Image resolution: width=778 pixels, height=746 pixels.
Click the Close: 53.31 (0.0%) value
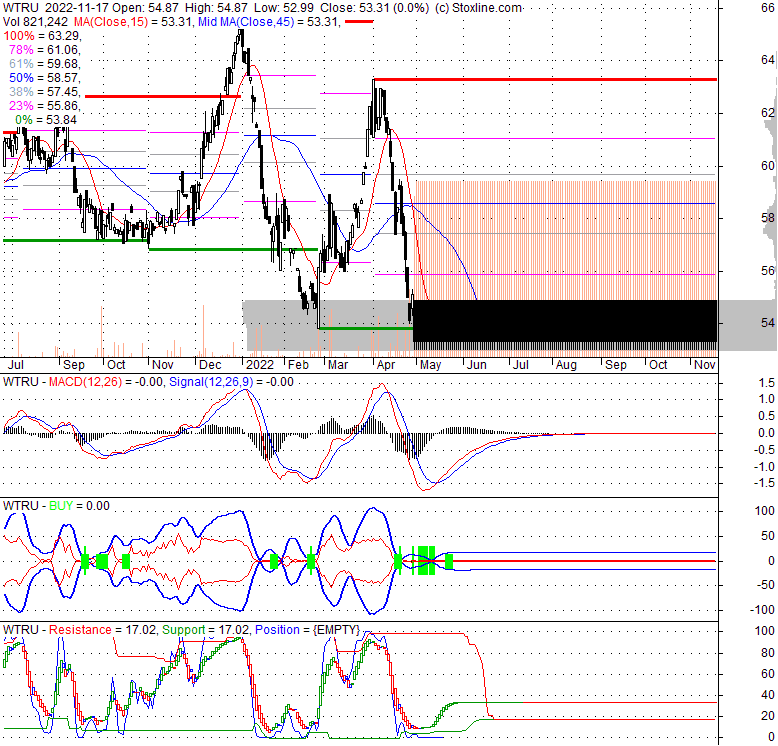(x=375, y=8)
